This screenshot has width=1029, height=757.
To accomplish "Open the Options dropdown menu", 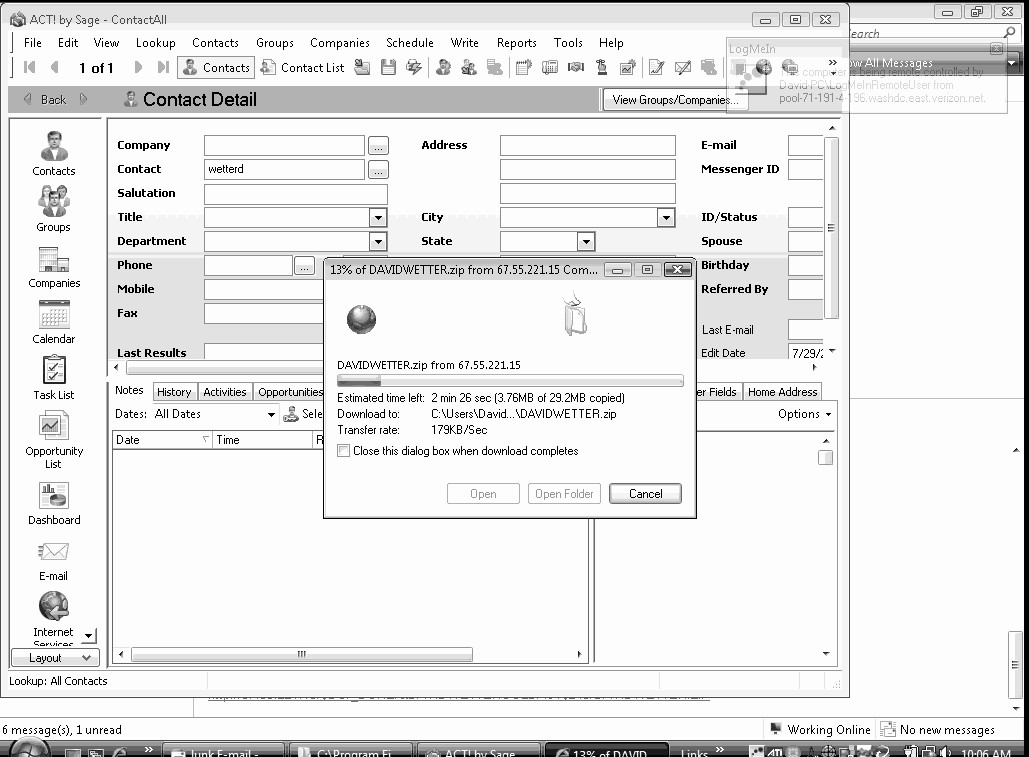I will [x=805, y=414].
